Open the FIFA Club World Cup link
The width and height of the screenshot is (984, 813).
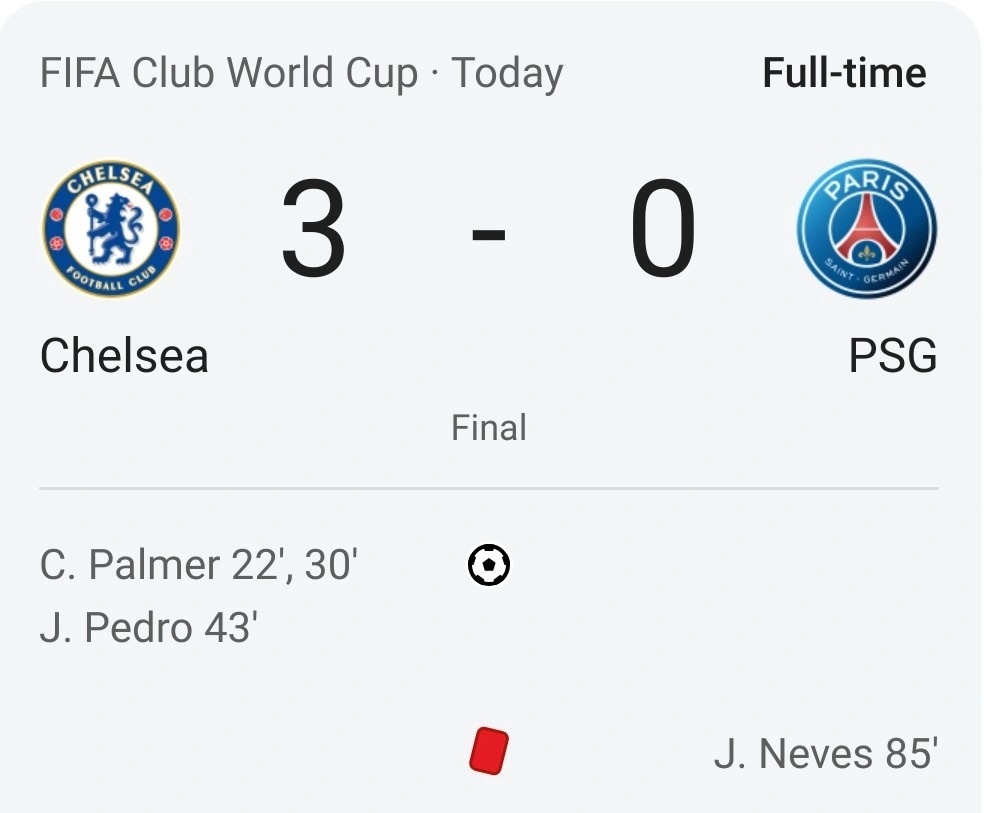[227, 71]
